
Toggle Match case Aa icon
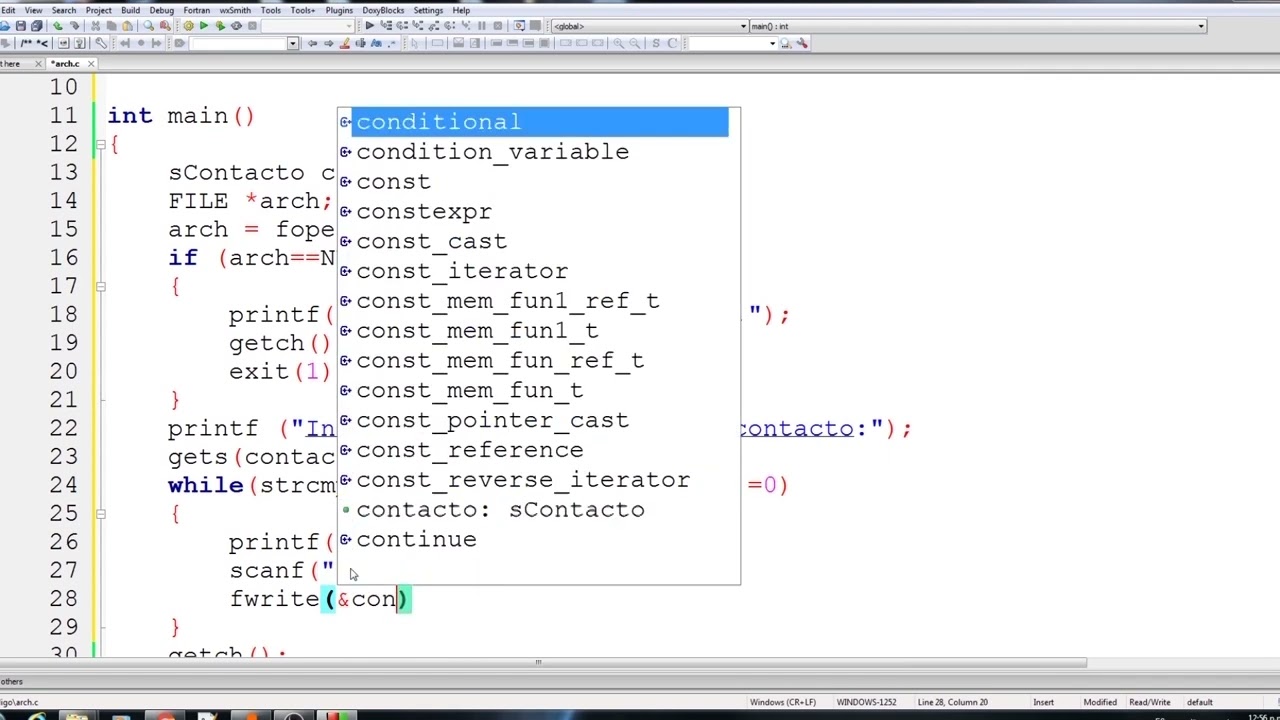click(376, 43)
